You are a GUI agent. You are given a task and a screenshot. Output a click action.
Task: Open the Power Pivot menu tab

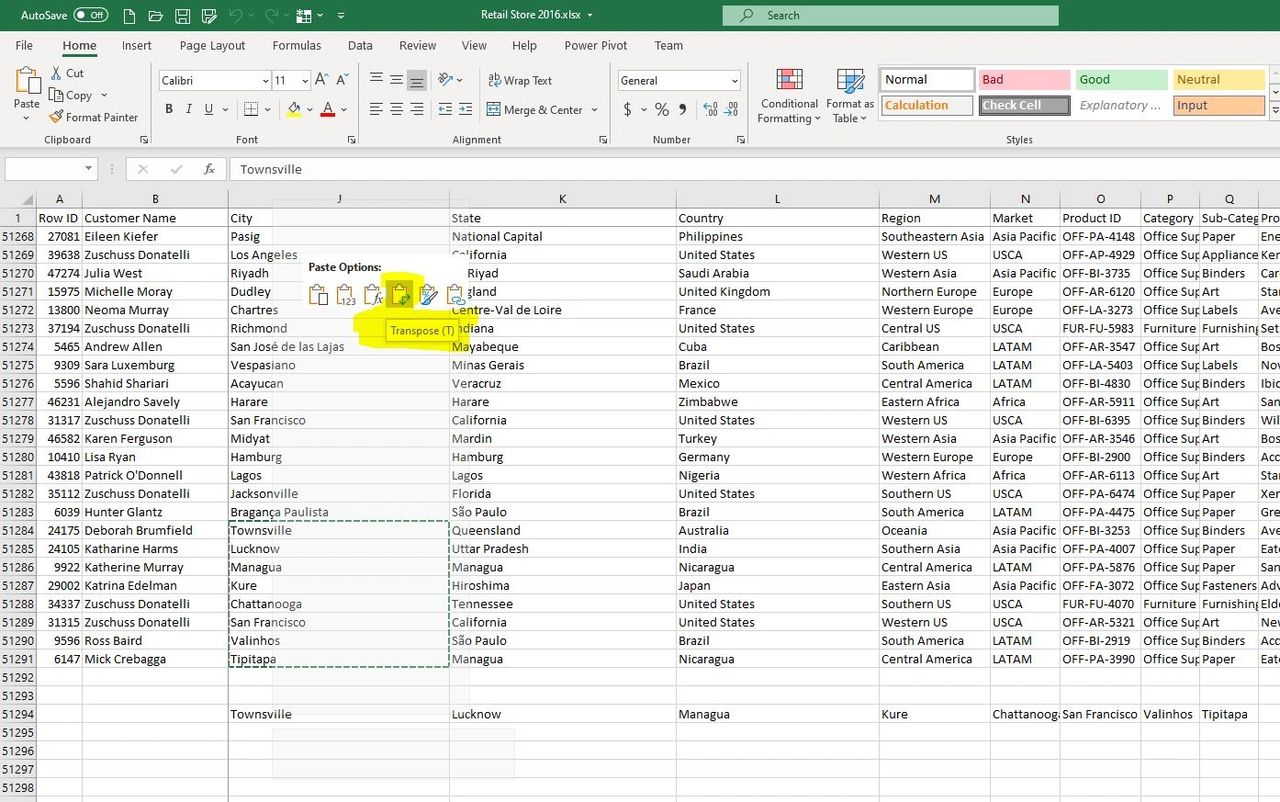pyautogui.click(x=595, y=45)
